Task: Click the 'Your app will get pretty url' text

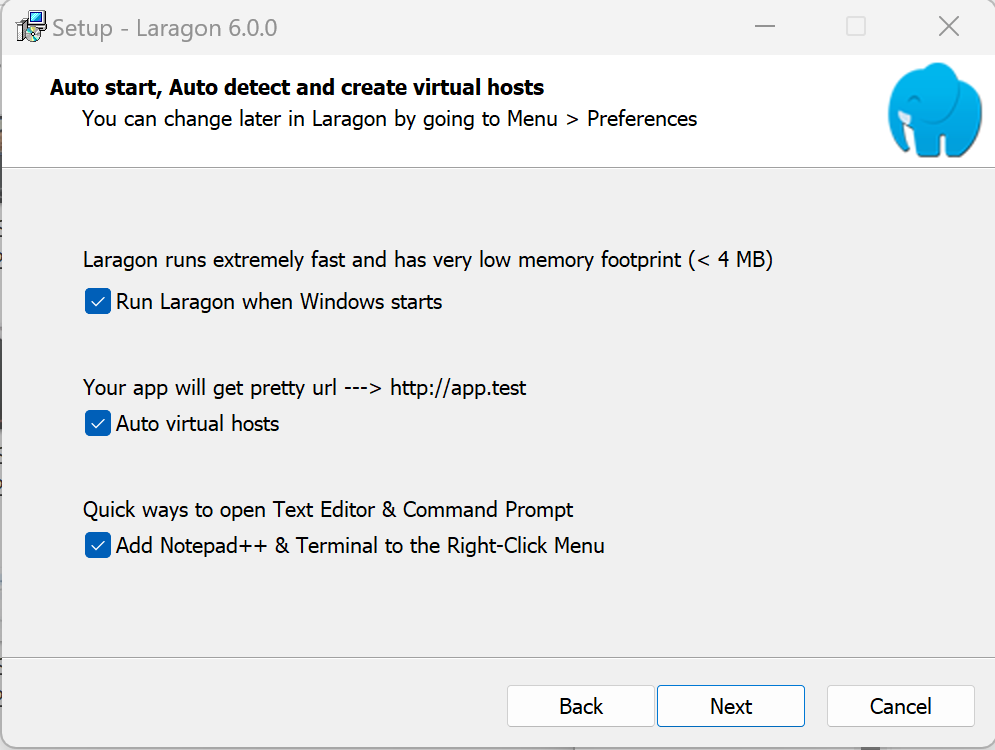Action: (x=305, y=387)
